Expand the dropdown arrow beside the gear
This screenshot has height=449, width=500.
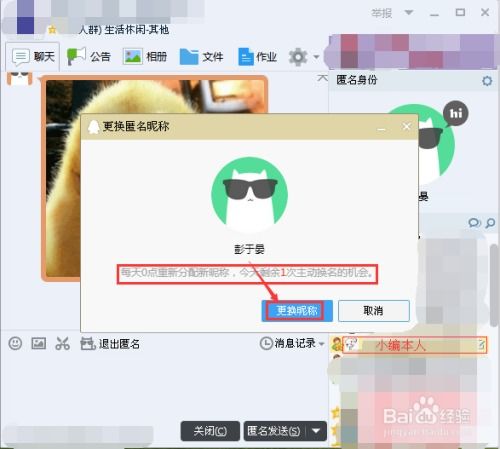pyautogui.click(x=316, y=57)
